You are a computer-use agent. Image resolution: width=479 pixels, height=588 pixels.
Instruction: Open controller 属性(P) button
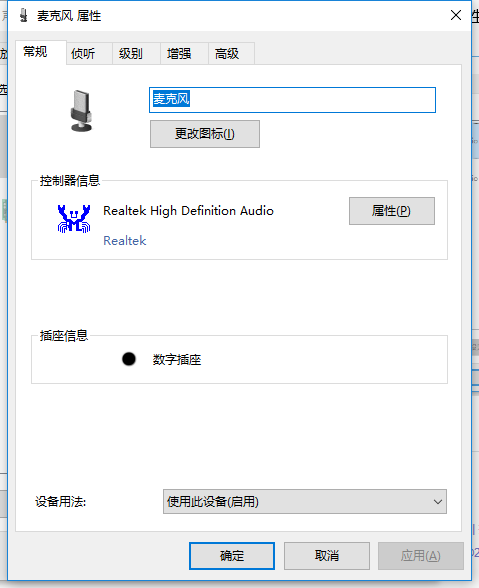[392, 211]
